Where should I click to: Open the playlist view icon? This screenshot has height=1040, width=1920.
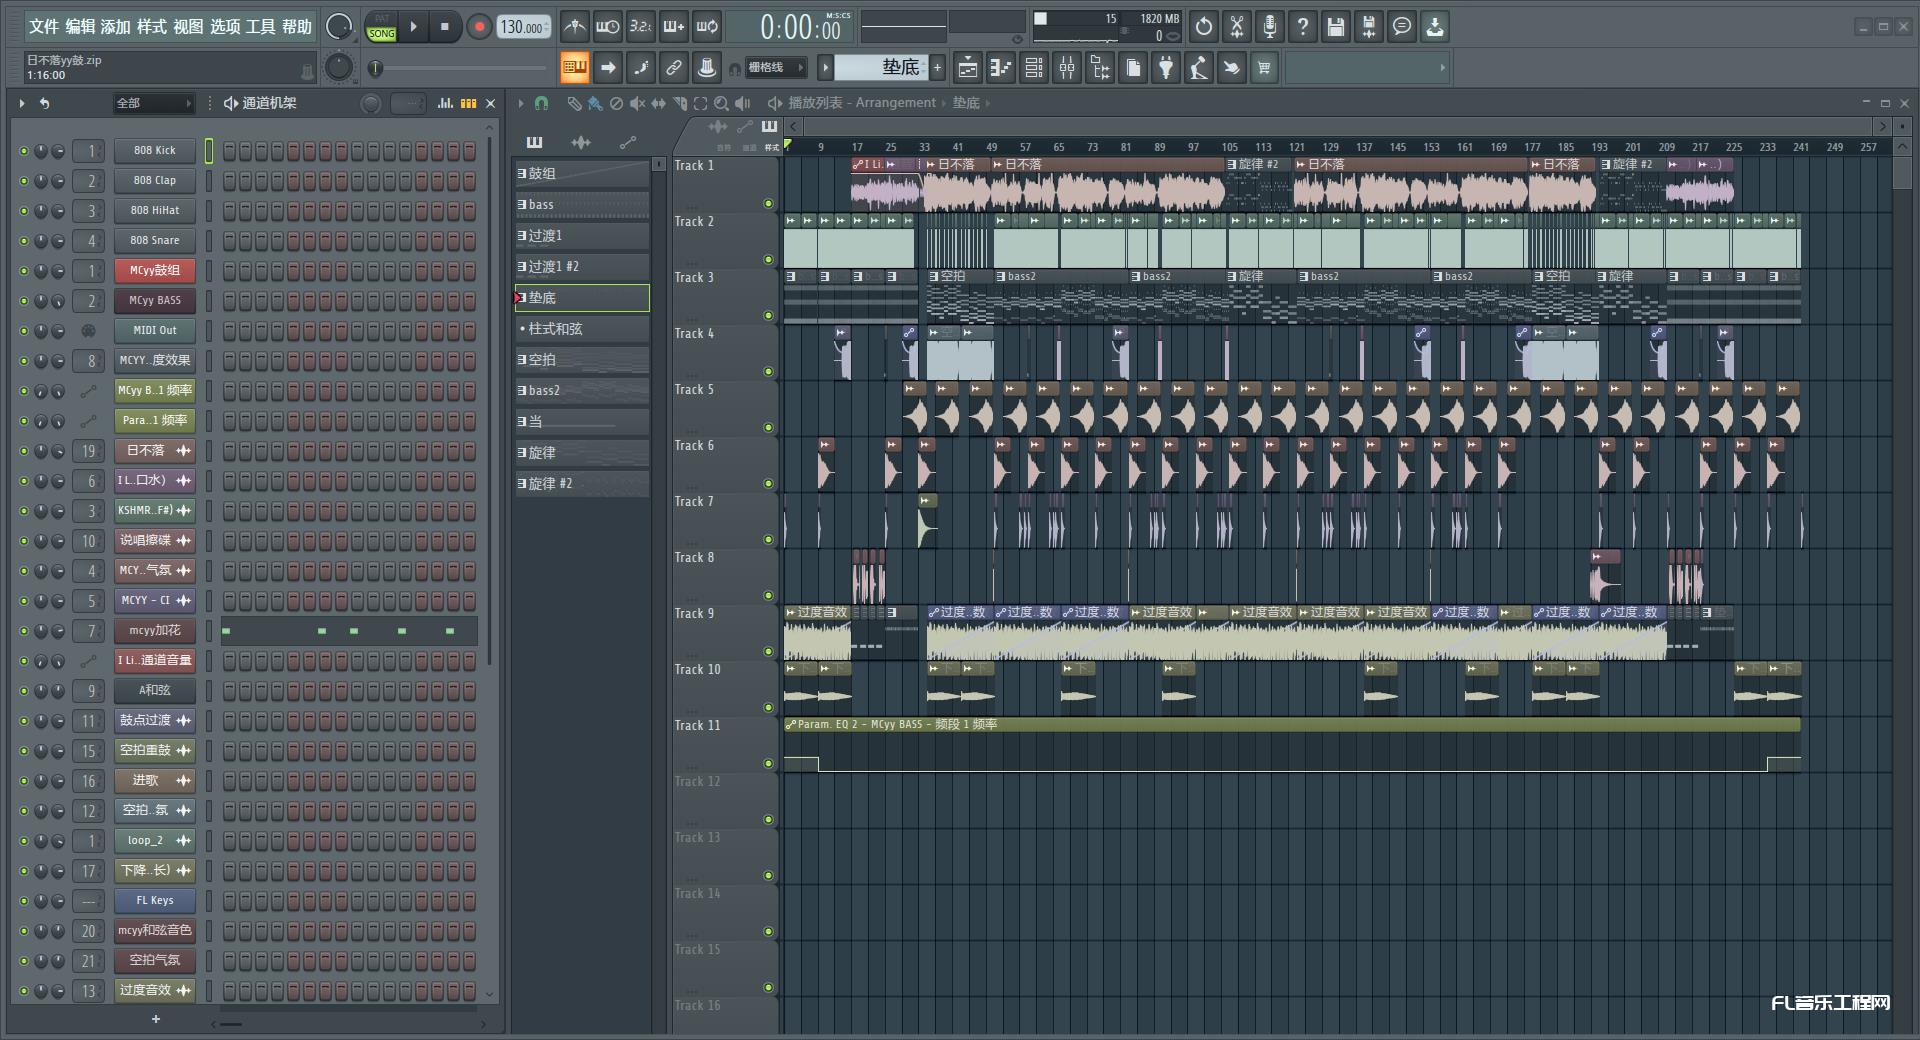tap(967, 68)
